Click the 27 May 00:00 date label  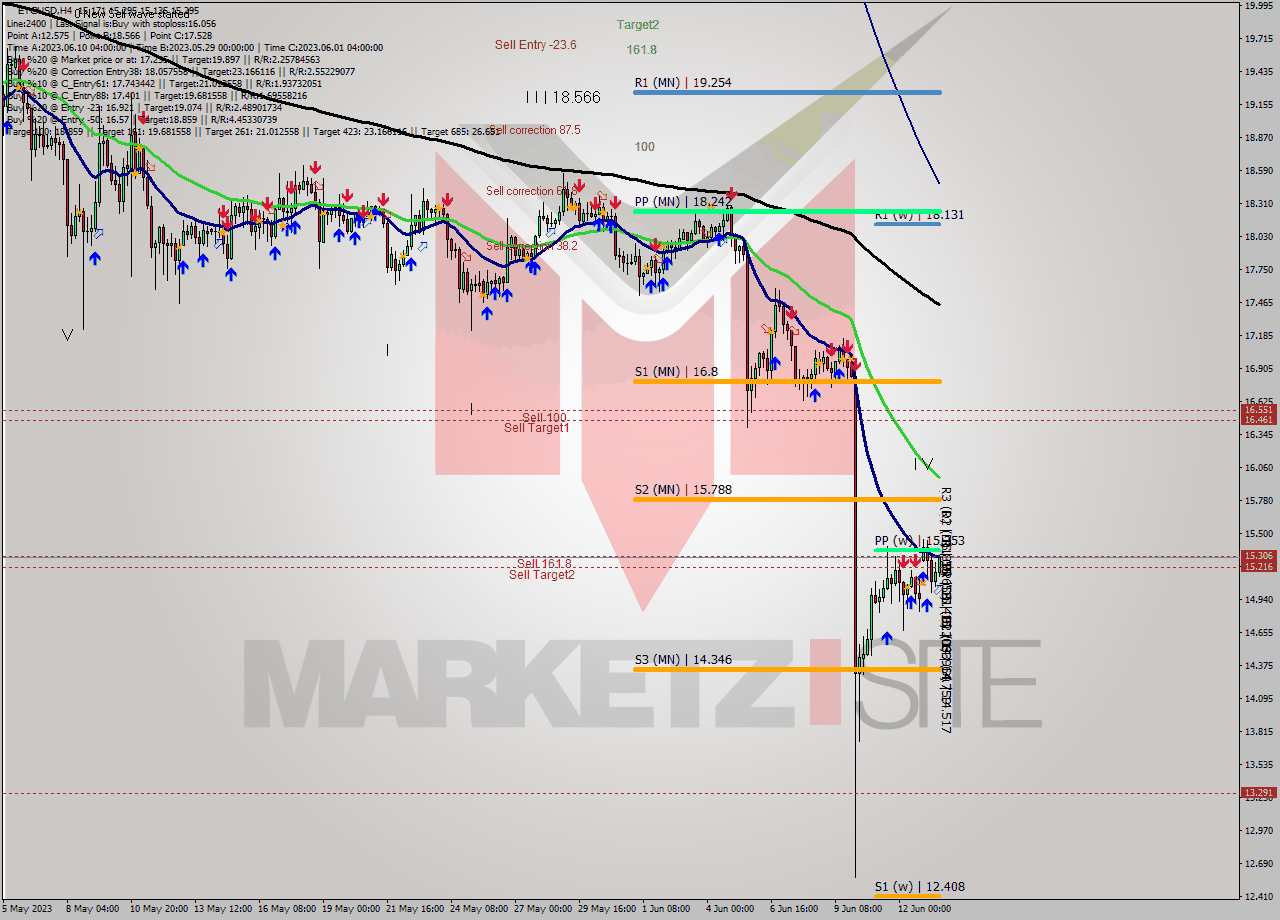pos(545,910)
